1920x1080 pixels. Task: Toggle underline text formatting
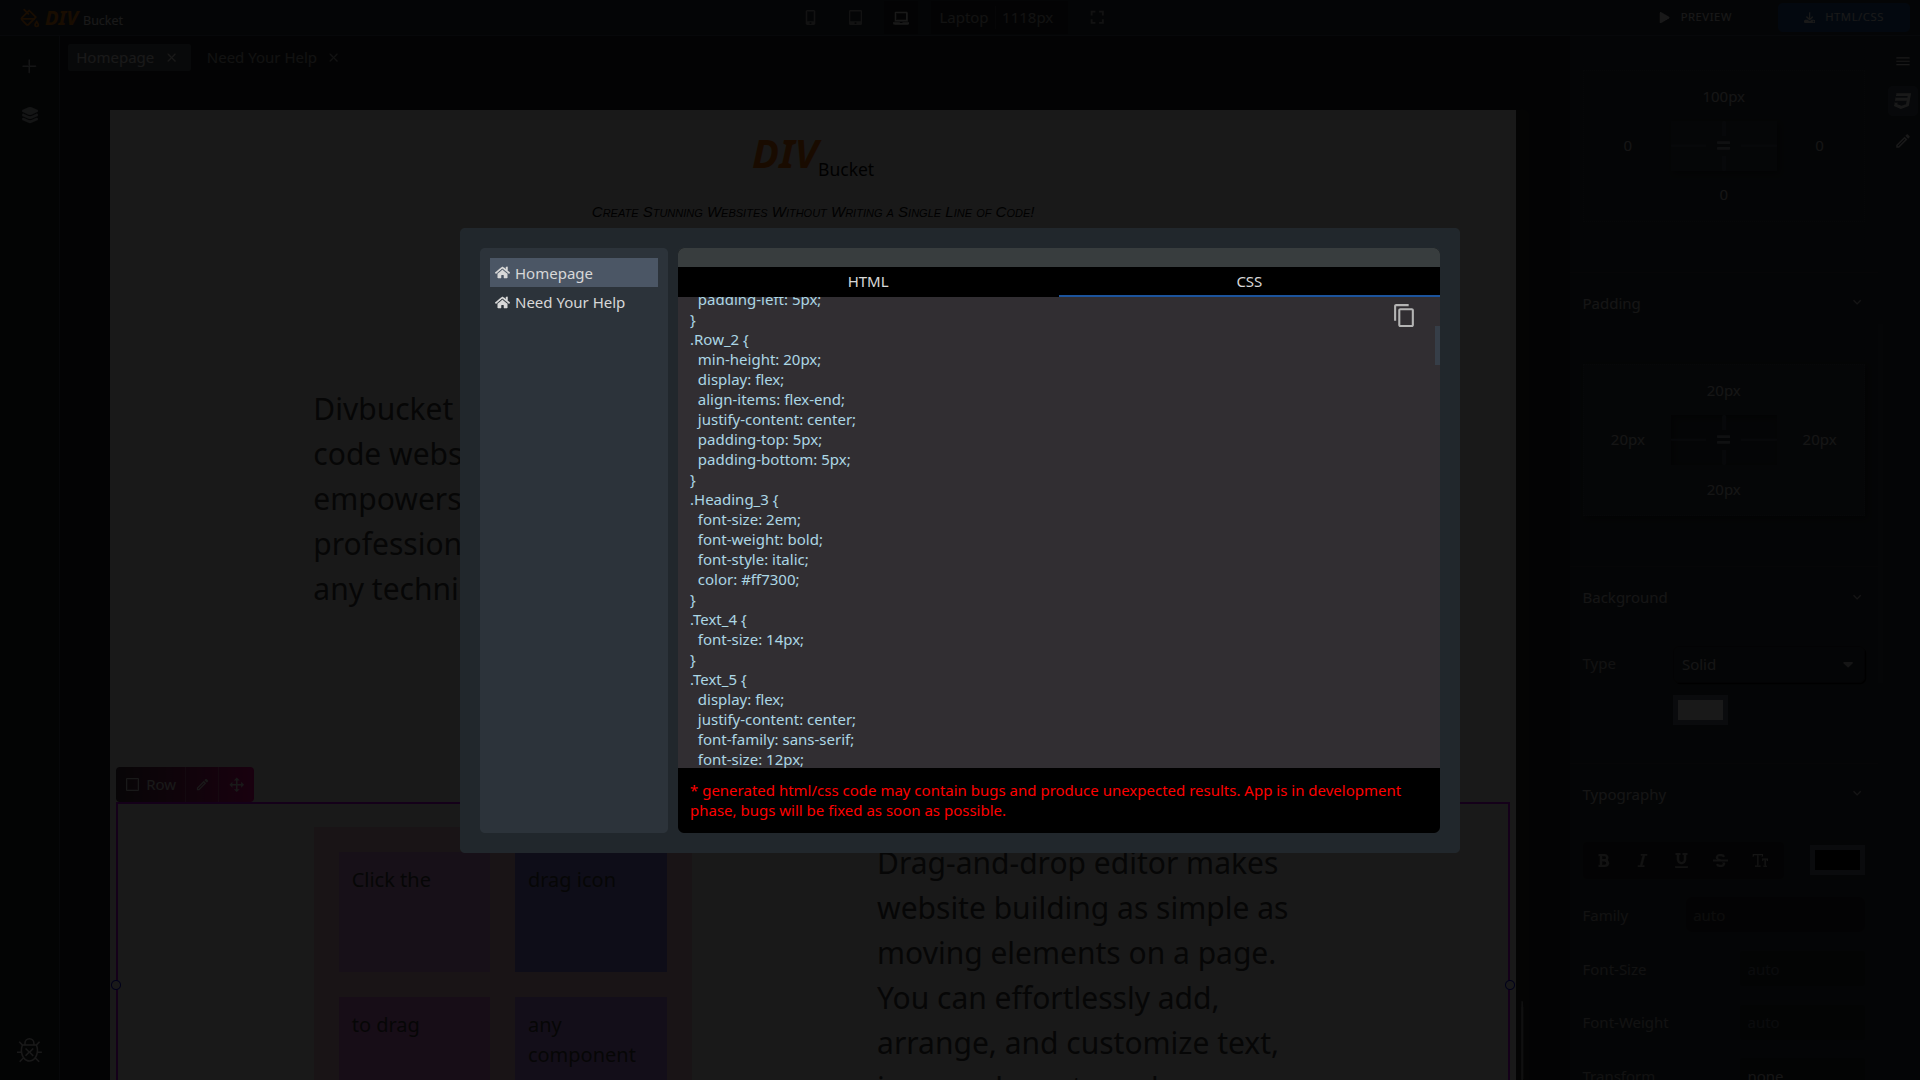pos(1681,861)
